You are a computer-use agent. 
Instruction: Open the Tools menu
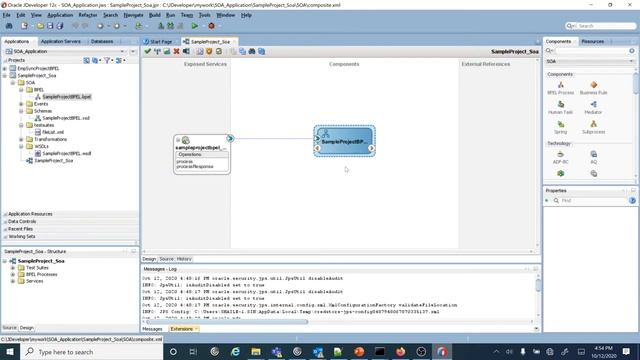[x=204, y=15]
